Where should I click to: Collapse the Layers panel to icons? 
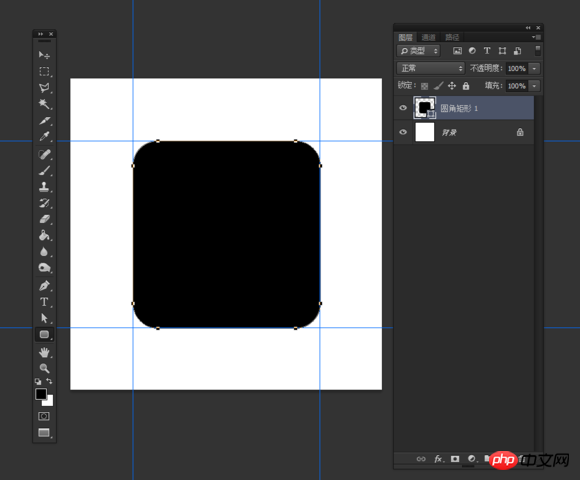(528, 28)
